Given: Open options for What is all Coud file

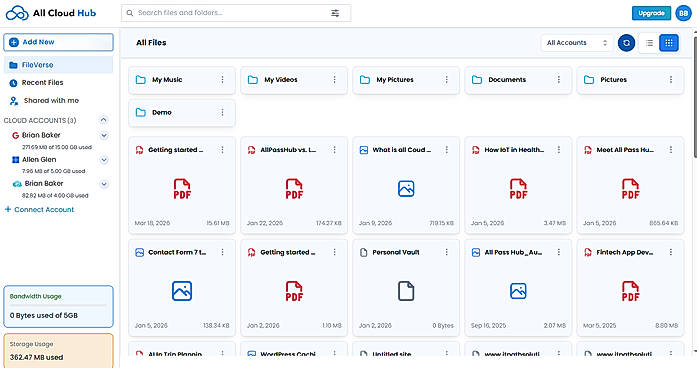Looking at the screenshot, I should (x=446, y=150).
